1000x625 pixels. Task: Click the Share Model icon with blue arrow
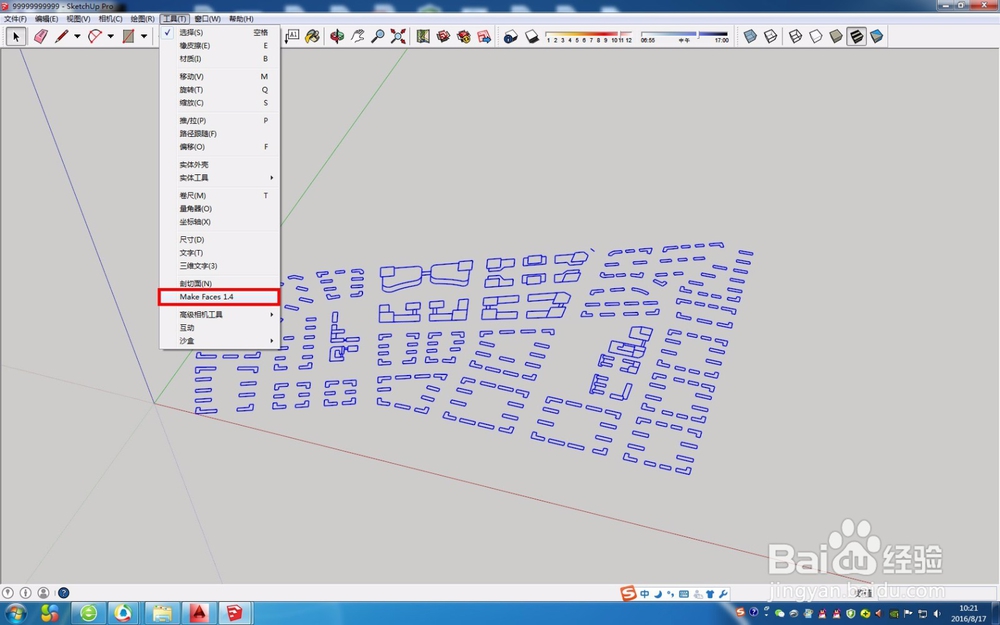(x=484, y=36)
